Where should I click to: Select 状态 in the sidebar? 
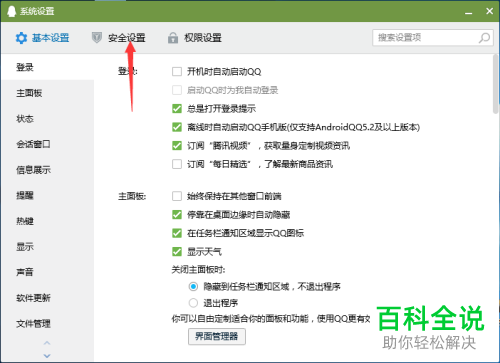click(x=48, y=119)
